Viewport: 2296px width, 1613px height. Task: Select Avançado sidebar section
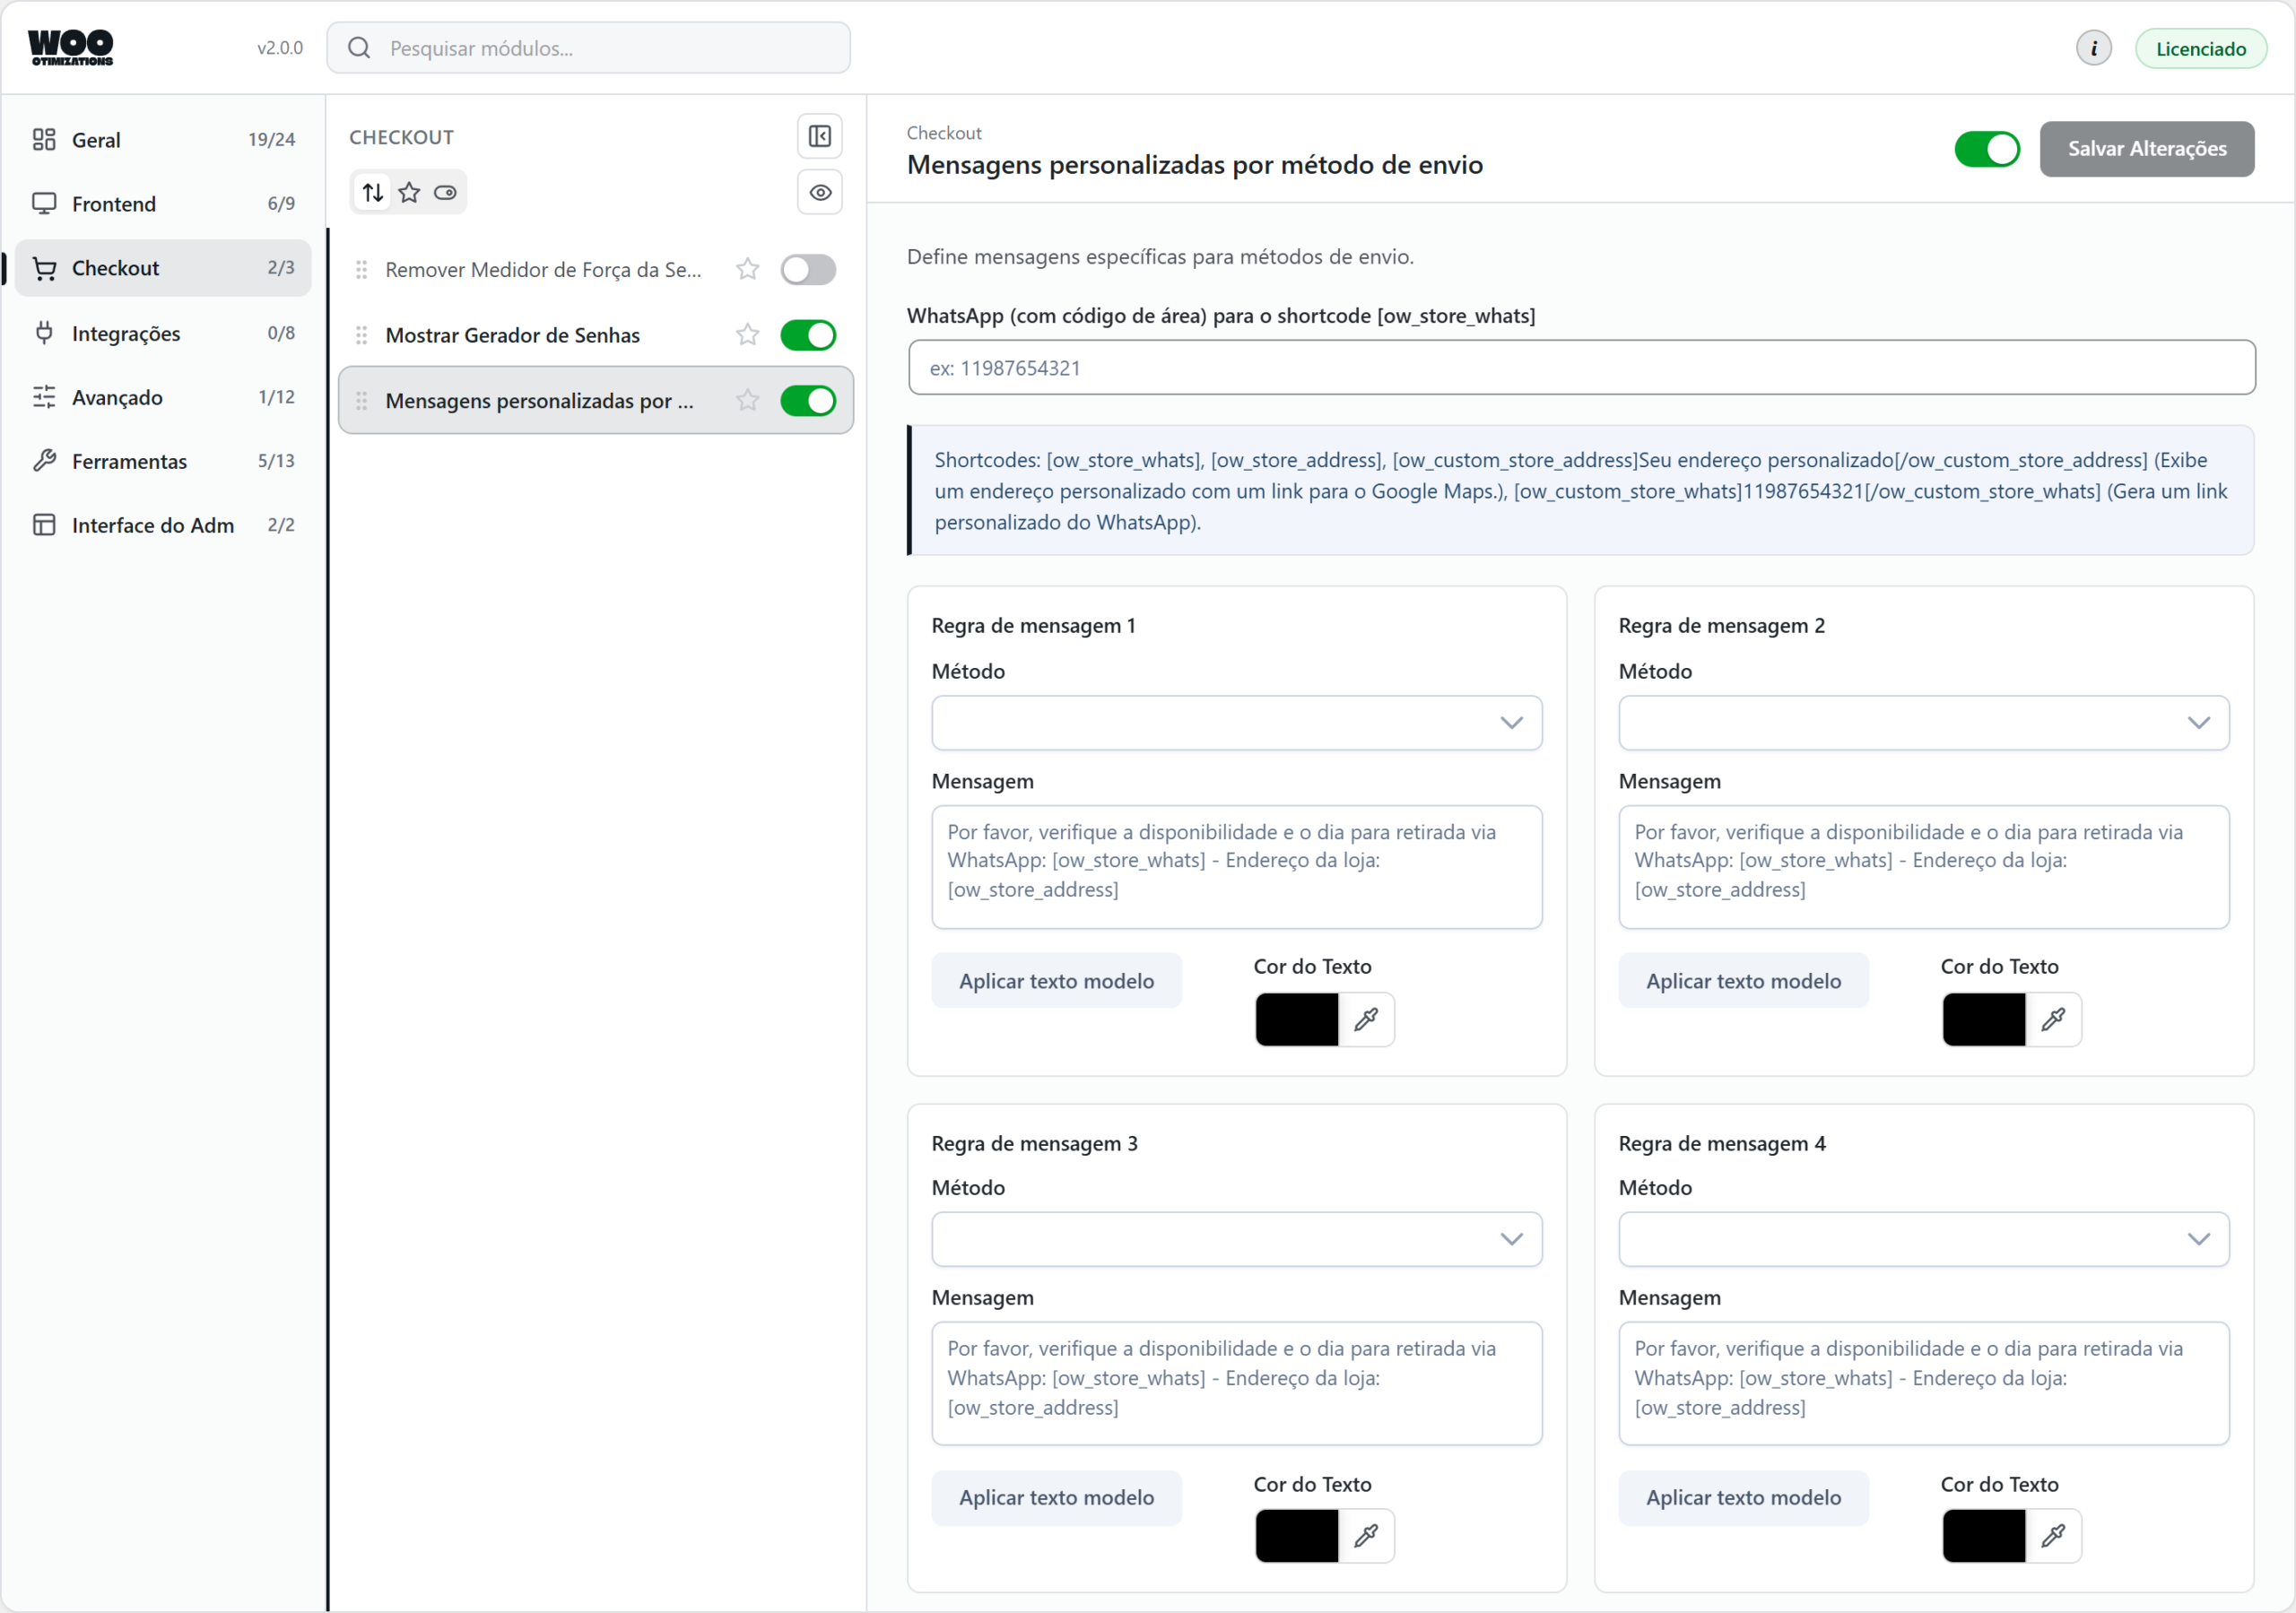(x=163, y=397)
